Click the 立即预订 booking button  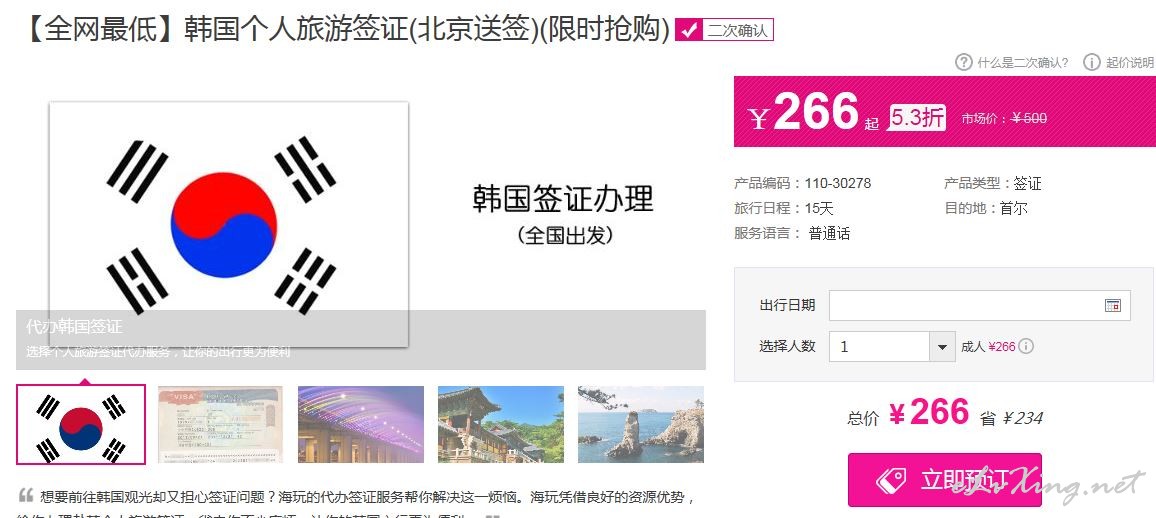tap(944, 480)
